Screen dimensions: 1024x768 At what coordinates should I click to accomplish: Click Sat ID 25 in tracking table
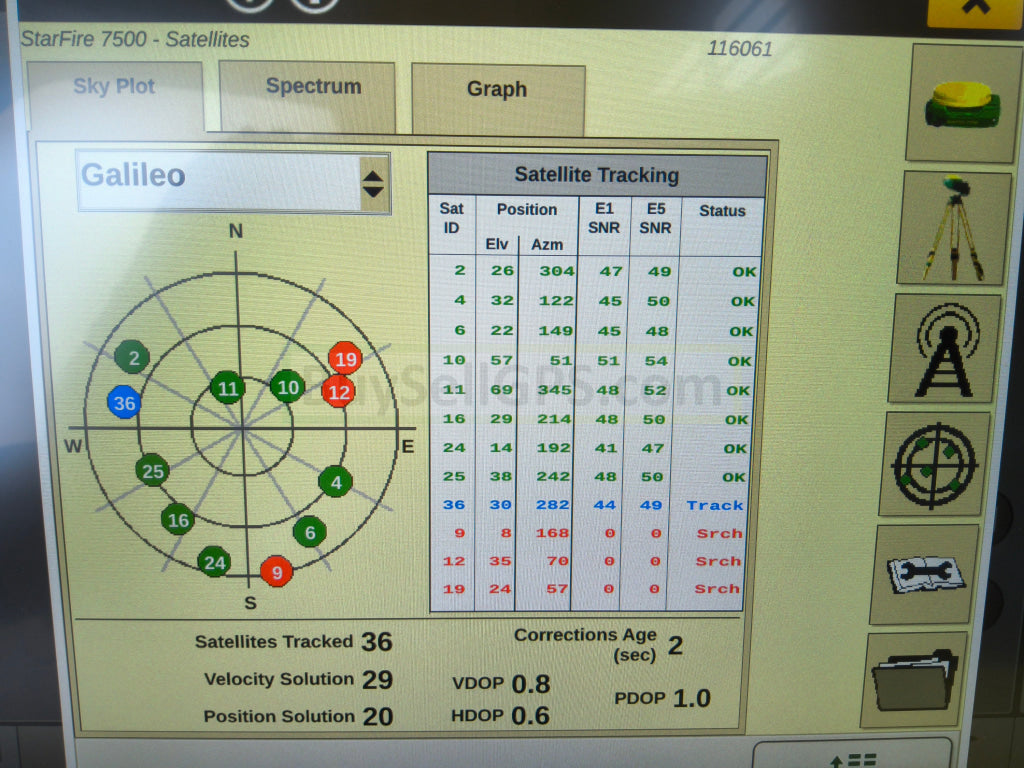coord(454,476)
